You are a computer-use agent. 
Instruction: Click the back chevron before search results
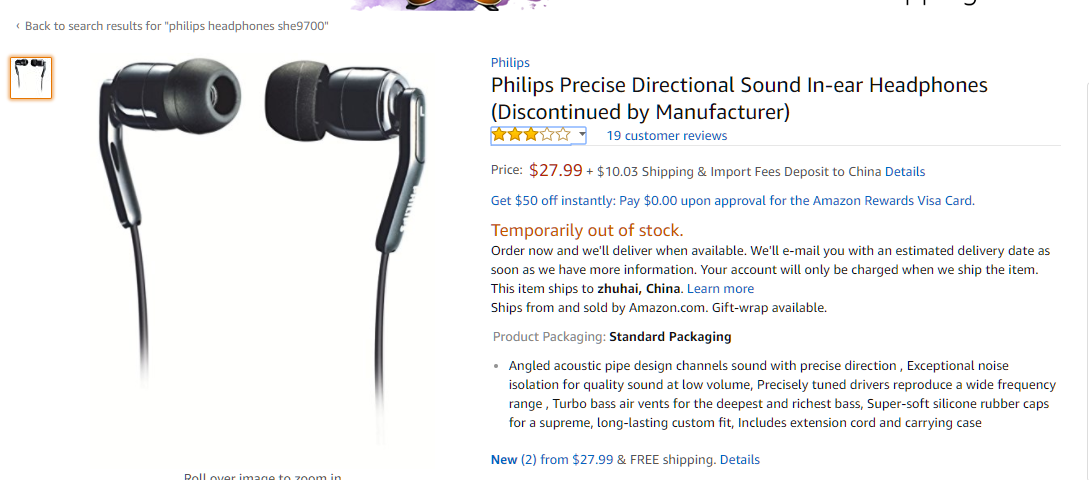coord(17,26)
